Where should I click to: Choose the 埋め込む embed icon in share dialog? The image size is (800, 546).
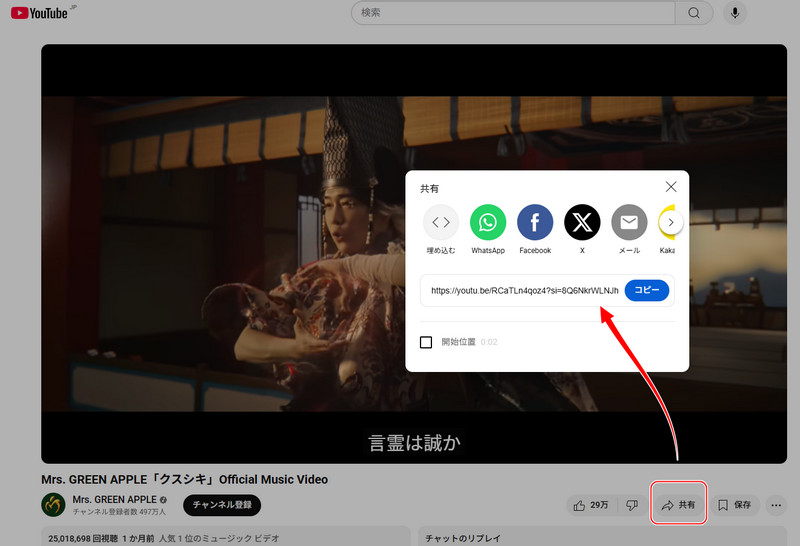click(441, 222)
